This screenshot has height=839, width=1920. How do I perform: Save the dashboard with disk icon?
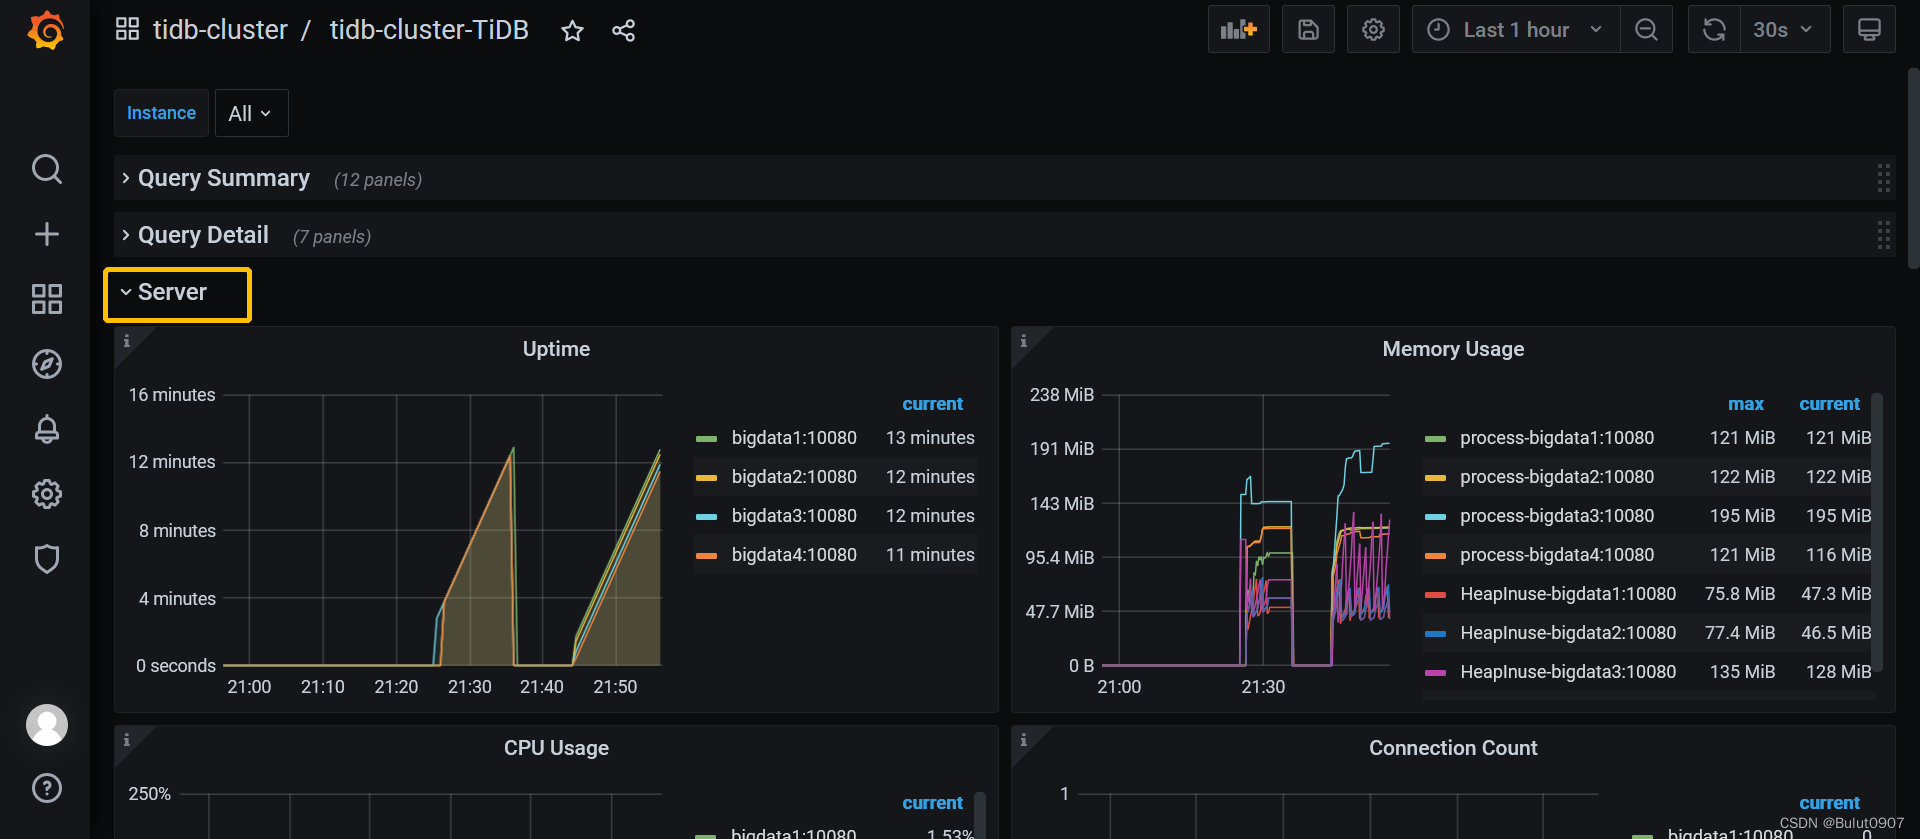pos(1309,30)
